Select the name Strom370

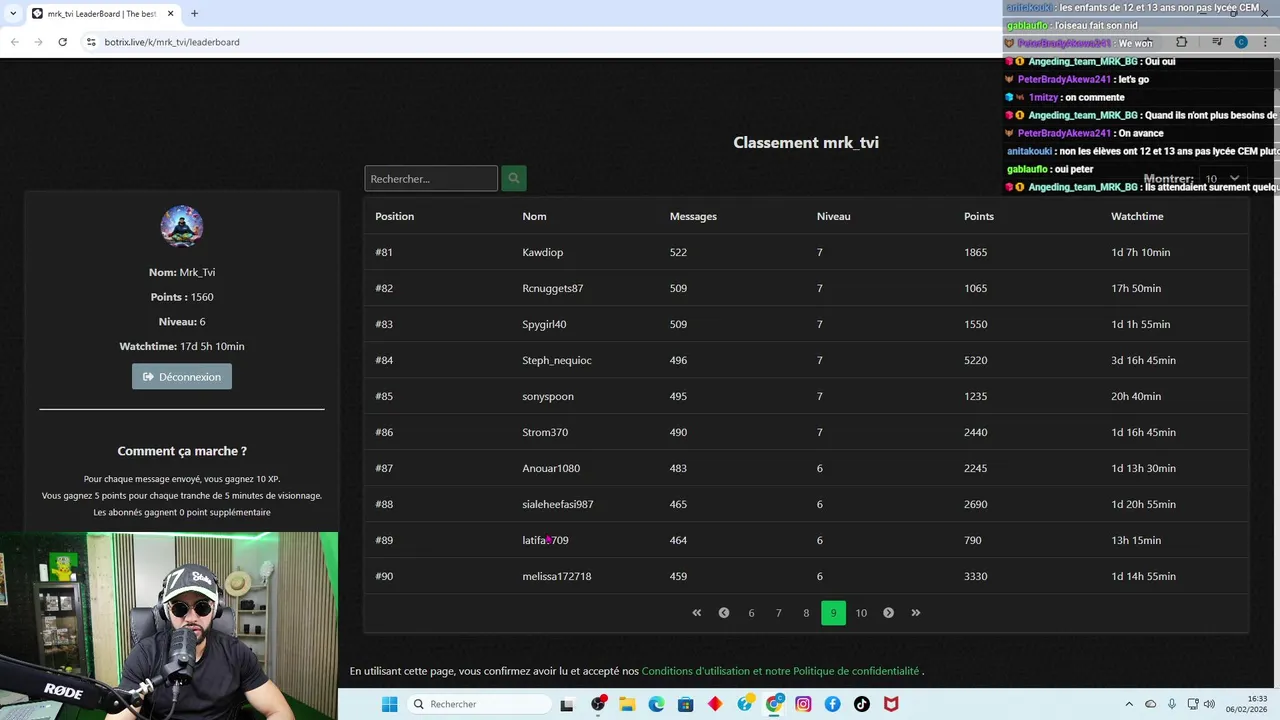pyautogui.click(x=545, y=432)
